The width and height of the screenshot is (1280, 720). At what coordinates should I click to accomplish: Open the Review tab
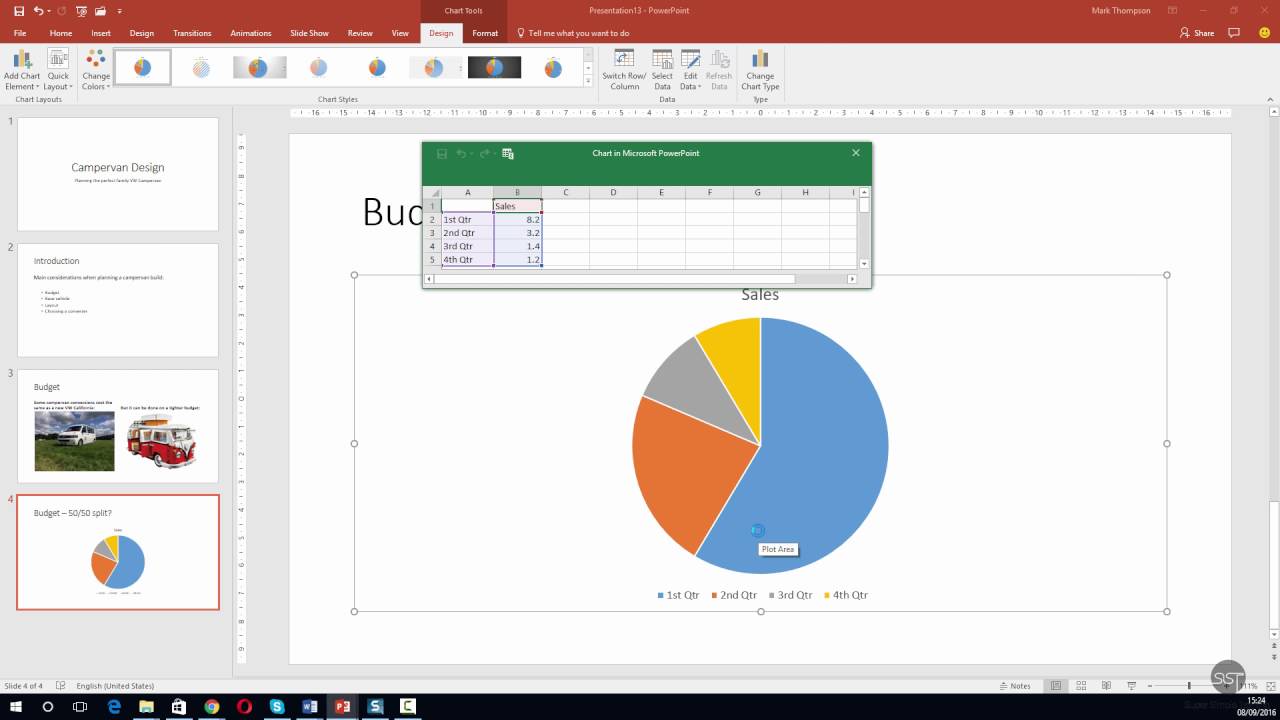click(x=360, y=33)
